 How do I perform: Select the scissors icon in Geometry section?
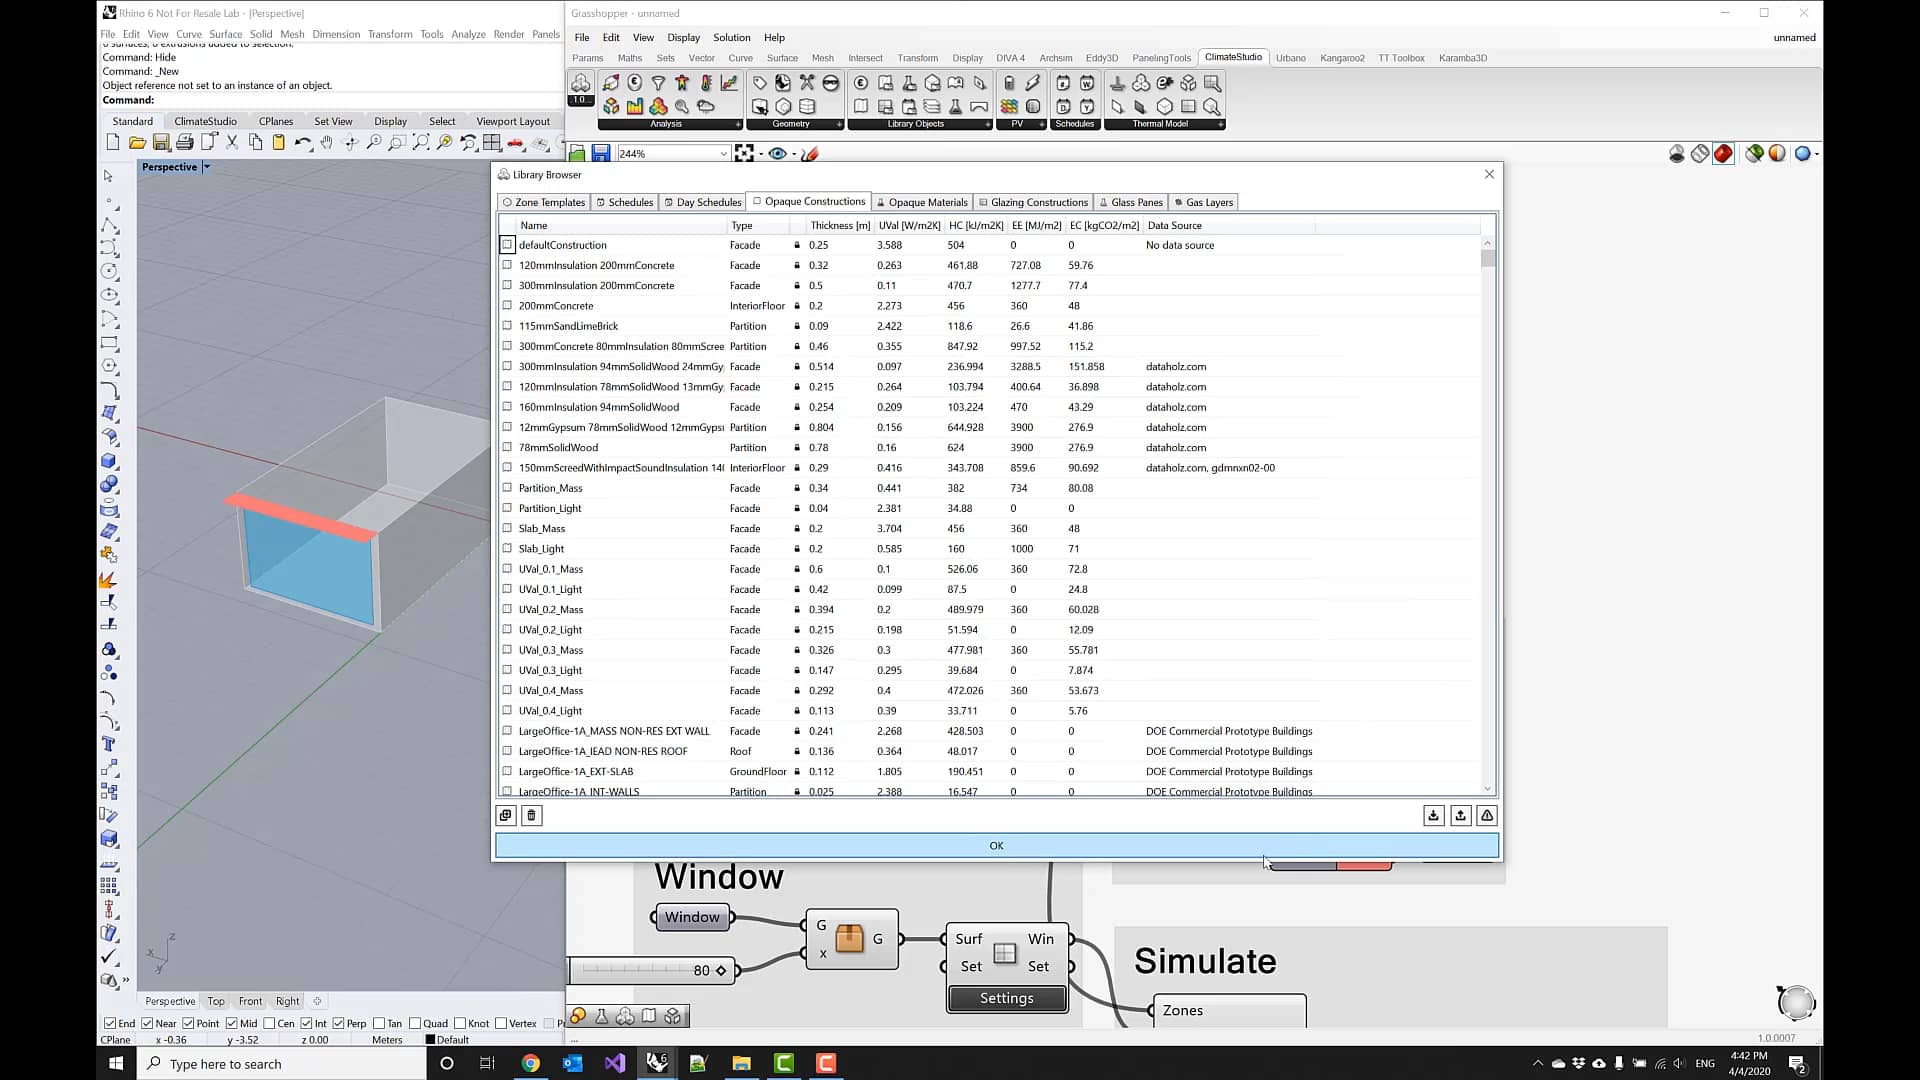(806, 84)
